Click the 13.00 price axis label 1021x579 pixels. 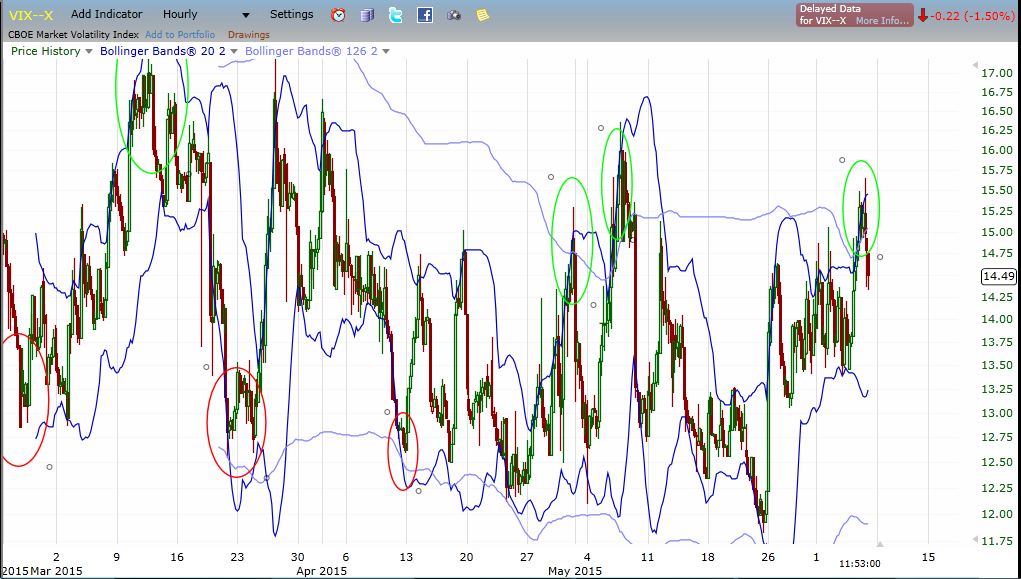pos(996,413)
